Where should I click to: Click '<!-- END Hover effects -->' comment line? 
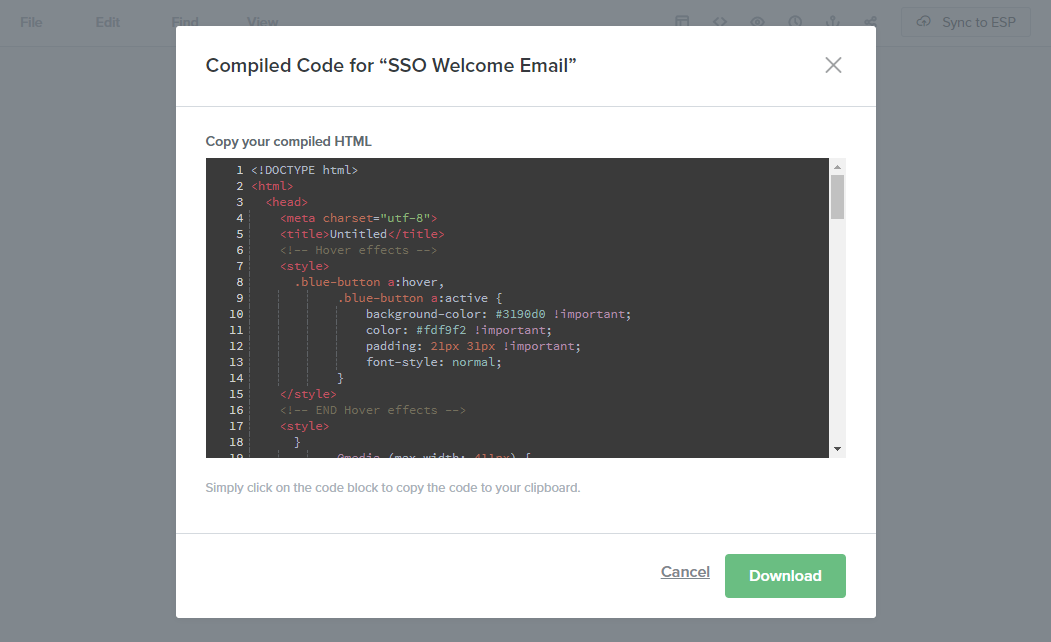(373, 410)
